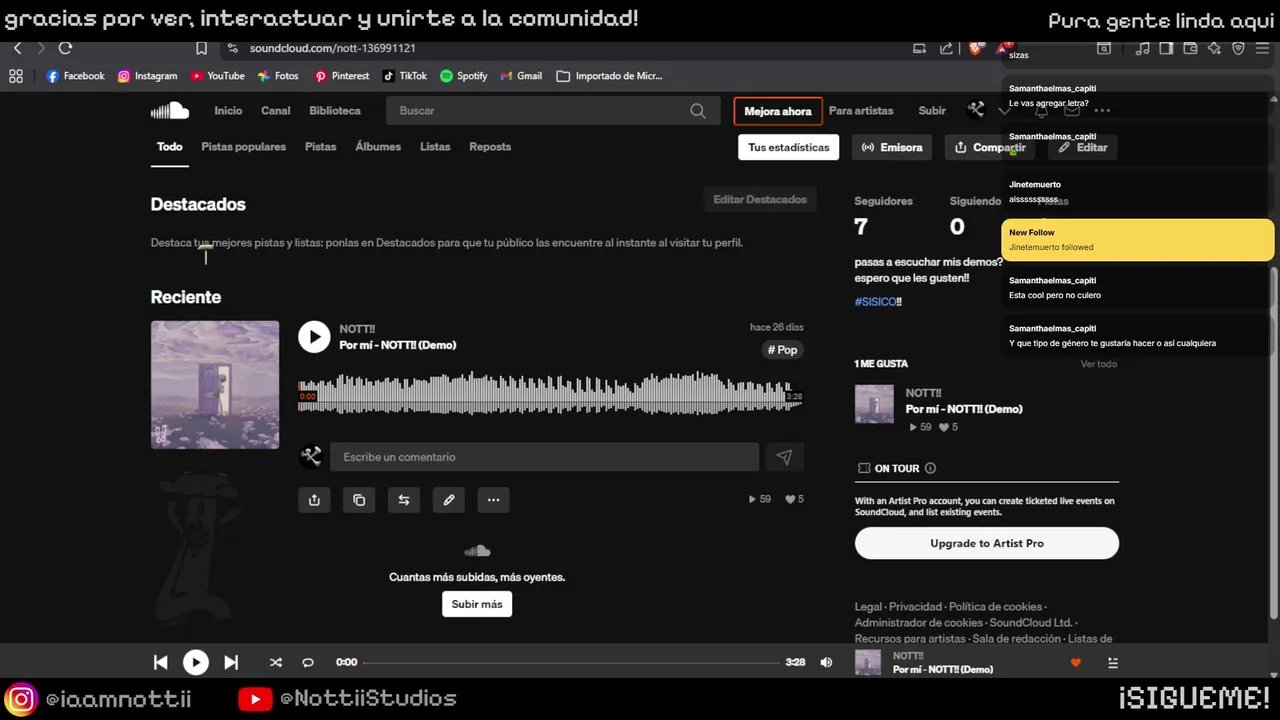Click the Editar Destacados button
Screen dimensions: 1280x720
[760, 200]
